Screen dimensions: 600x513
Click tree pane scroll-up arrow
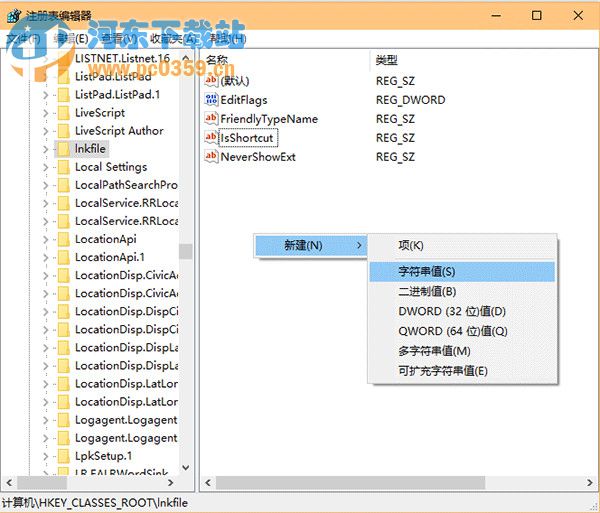[x=186, y=58]
